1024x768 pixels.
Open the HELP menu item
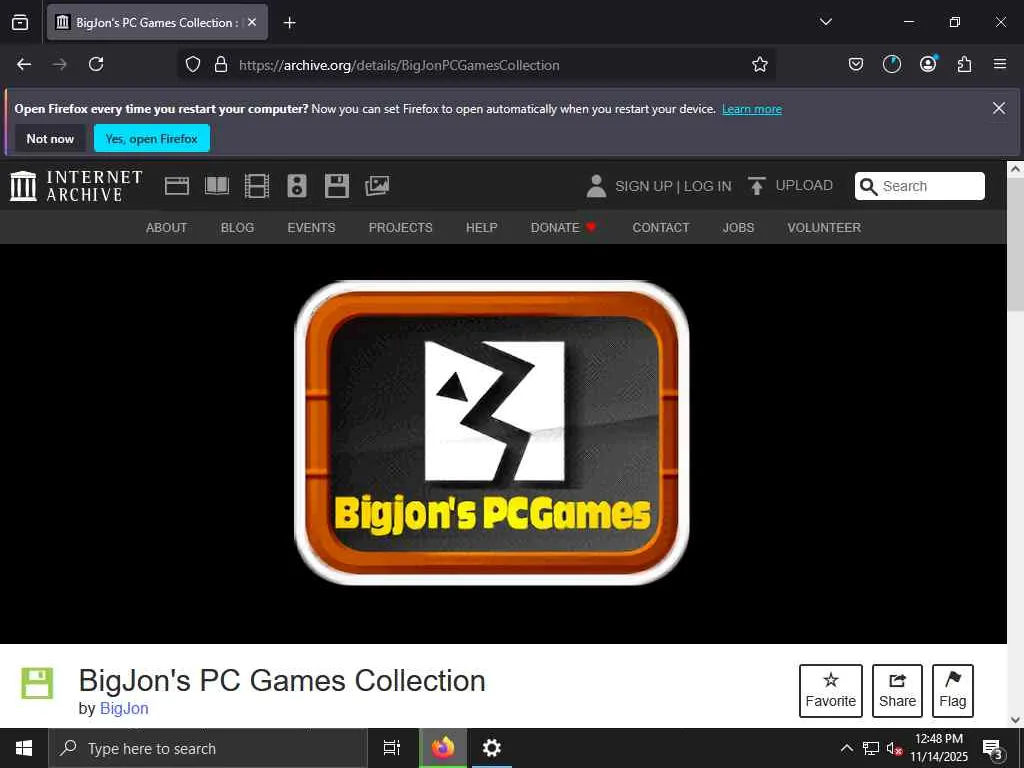point(481,227)
